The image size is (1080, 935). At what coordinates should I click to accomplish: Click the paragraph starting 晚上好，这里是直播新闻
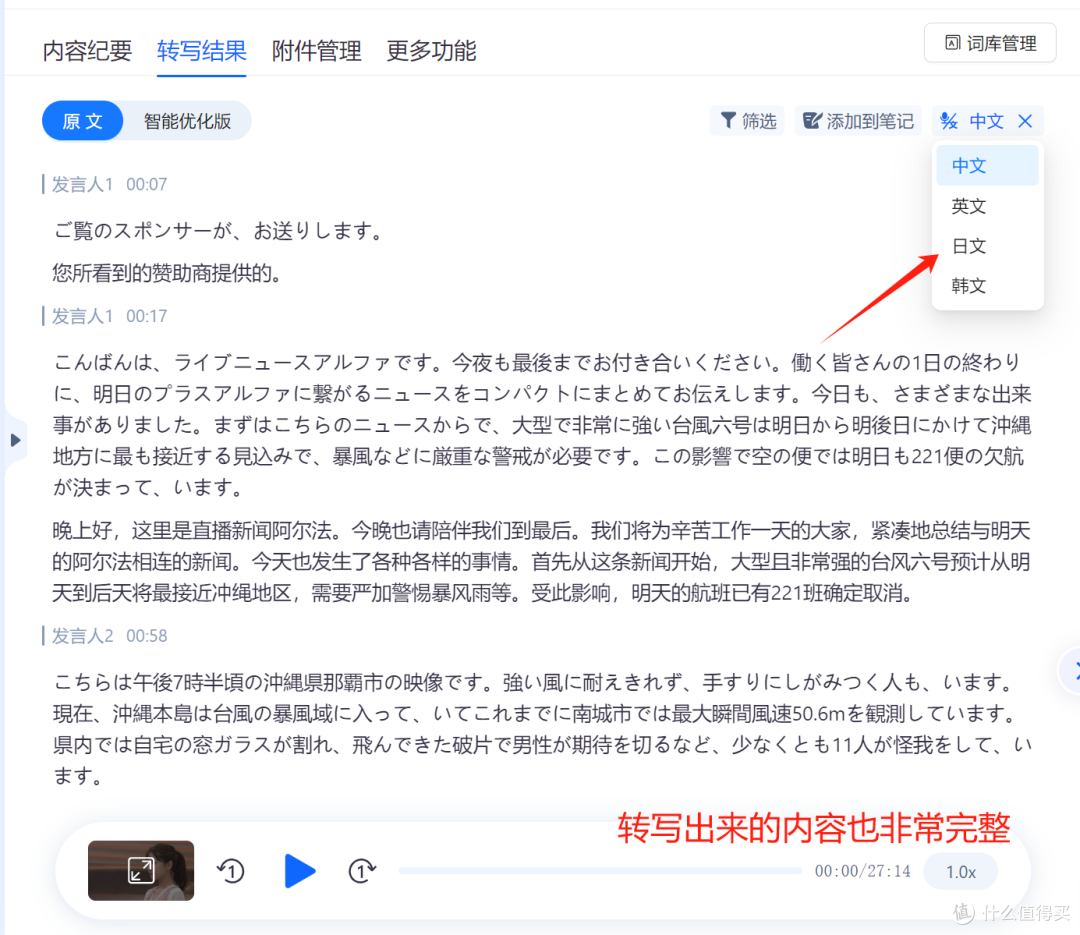tap(542, 562)
